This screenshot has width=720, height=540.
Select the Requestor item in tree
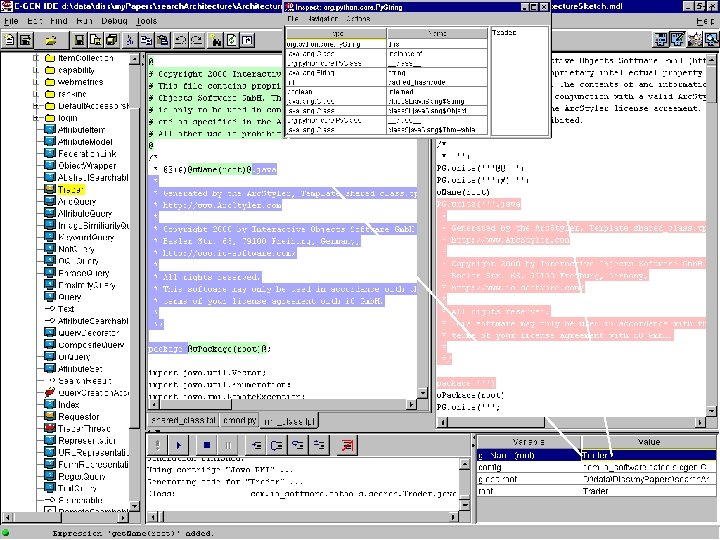click(78, 416)
